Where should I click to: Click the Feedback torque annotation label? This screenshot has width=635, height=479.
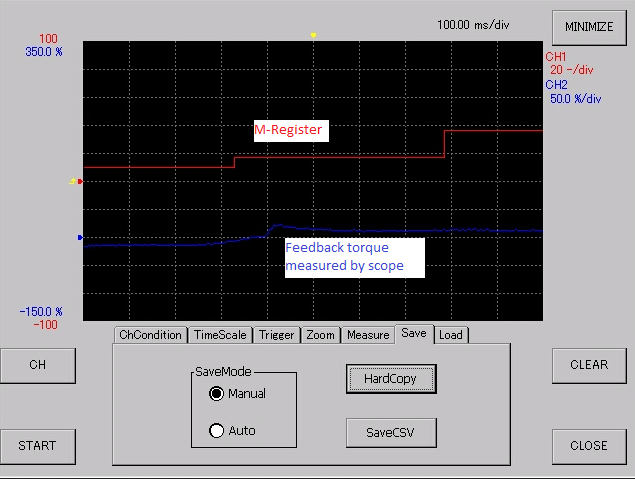pyautogui.click(x=355, y=258)
